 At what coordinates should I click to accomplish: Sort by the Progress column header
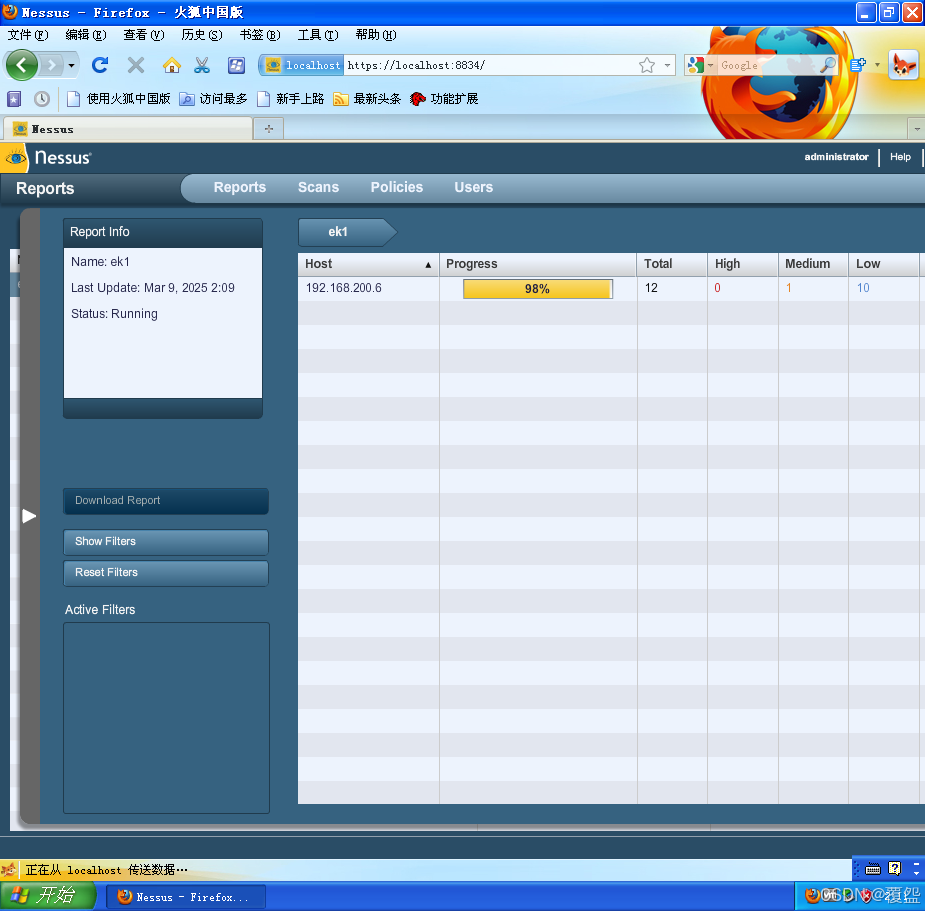[538, 264]
